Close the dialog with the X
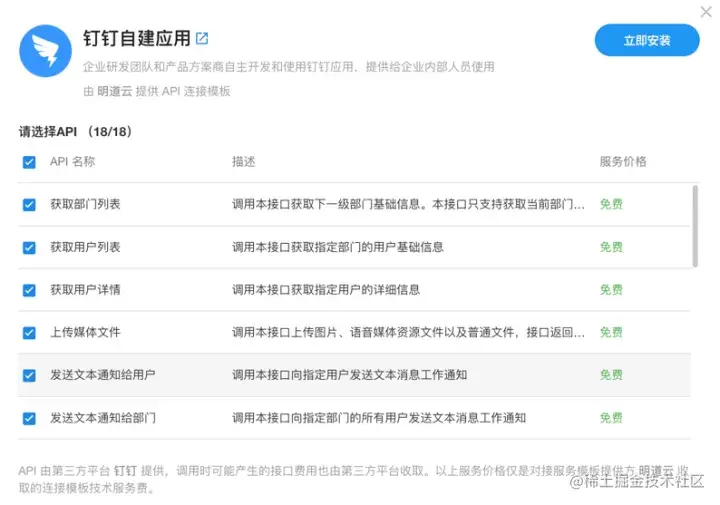720x505 pixels. (706, 11)
